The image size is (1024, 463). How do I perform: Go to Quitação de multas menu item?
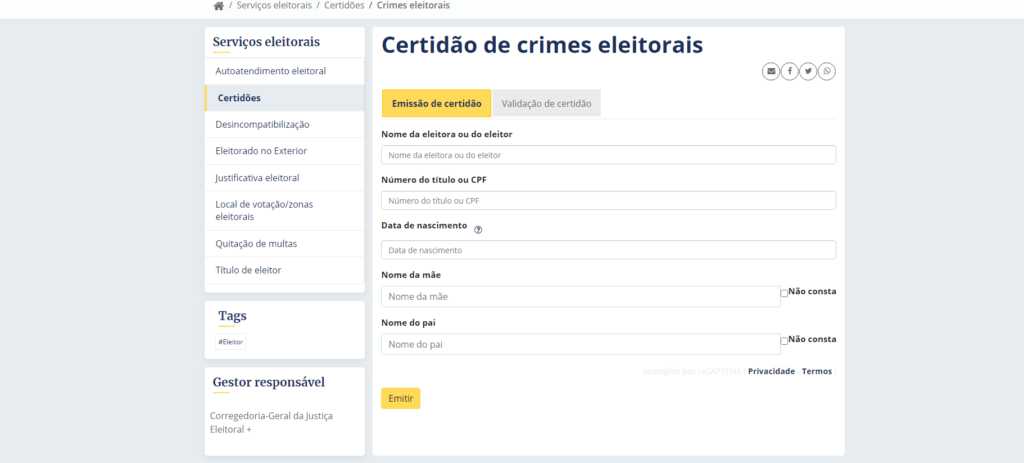point(256,243)
